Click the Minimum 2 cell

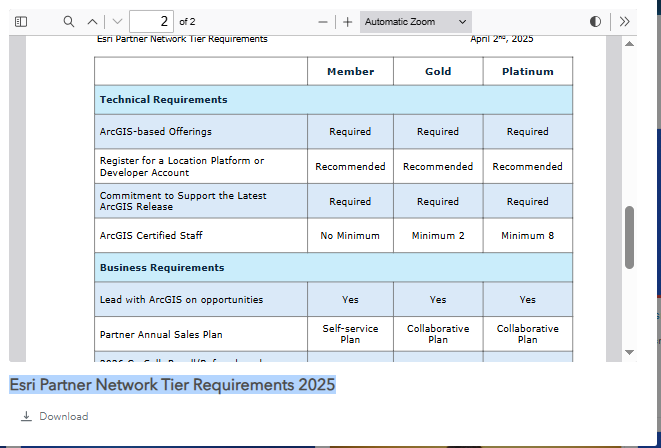click(438, 236)
